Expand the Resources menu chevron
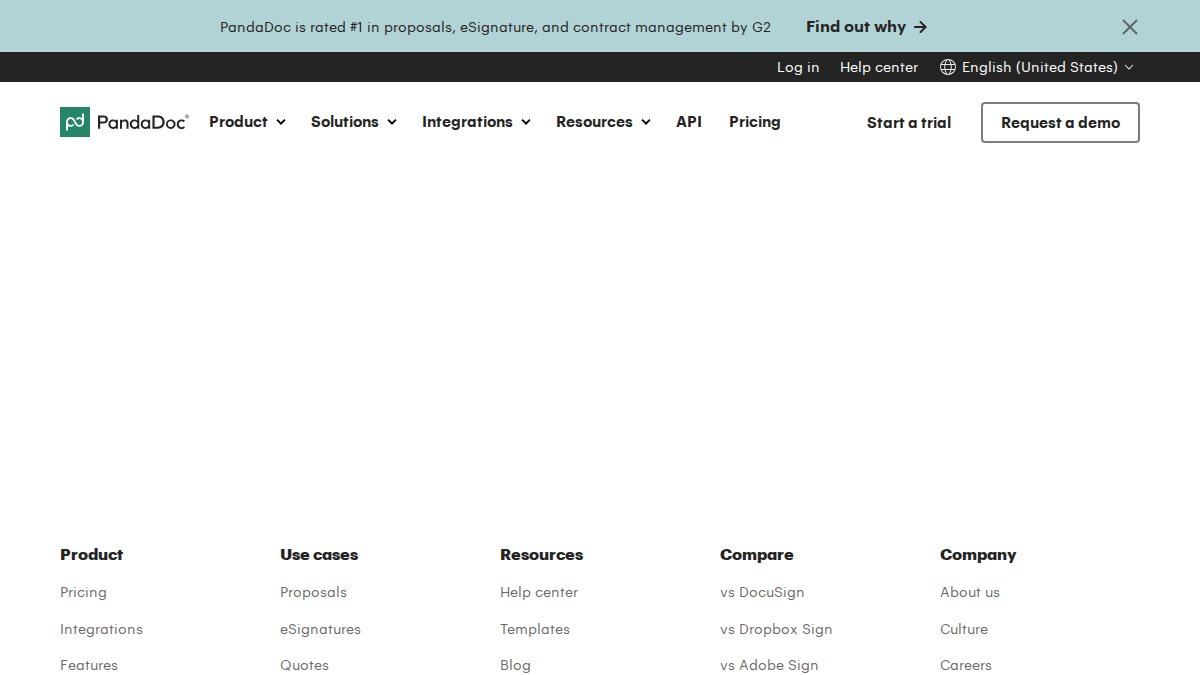 tap(646, 122)
